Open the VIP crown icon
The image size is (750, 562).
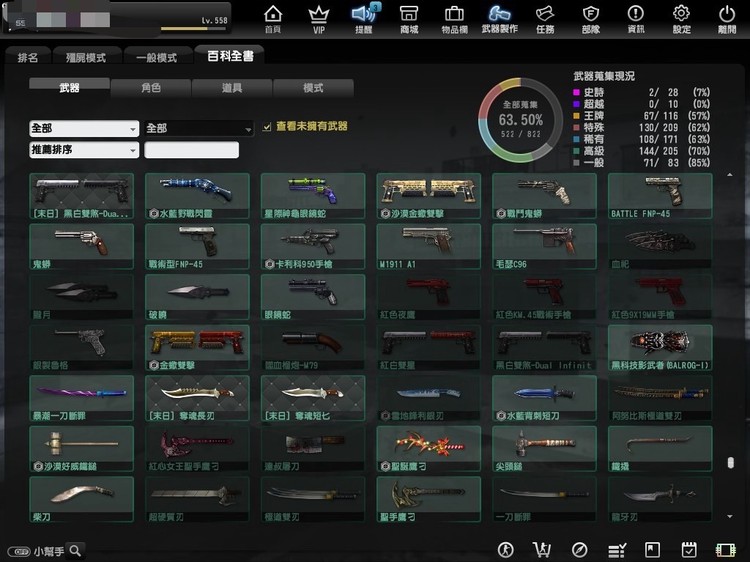[x=319, y=19]
